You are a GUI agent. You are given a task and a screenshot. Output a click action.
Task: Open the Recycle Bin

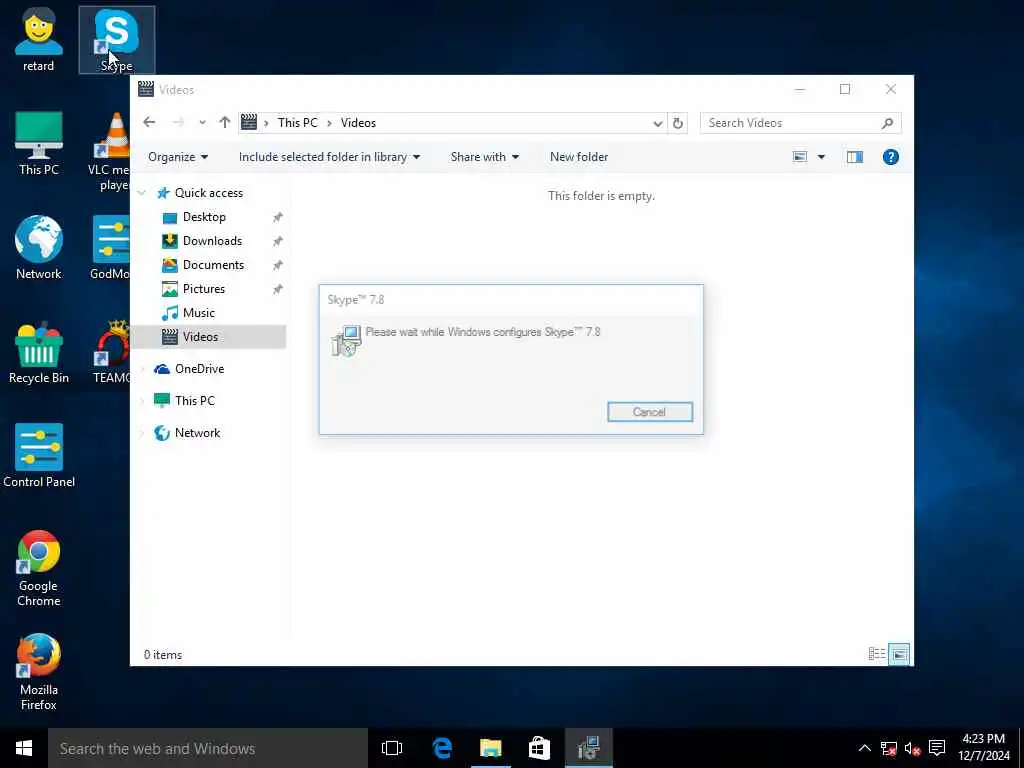(39, 353)
